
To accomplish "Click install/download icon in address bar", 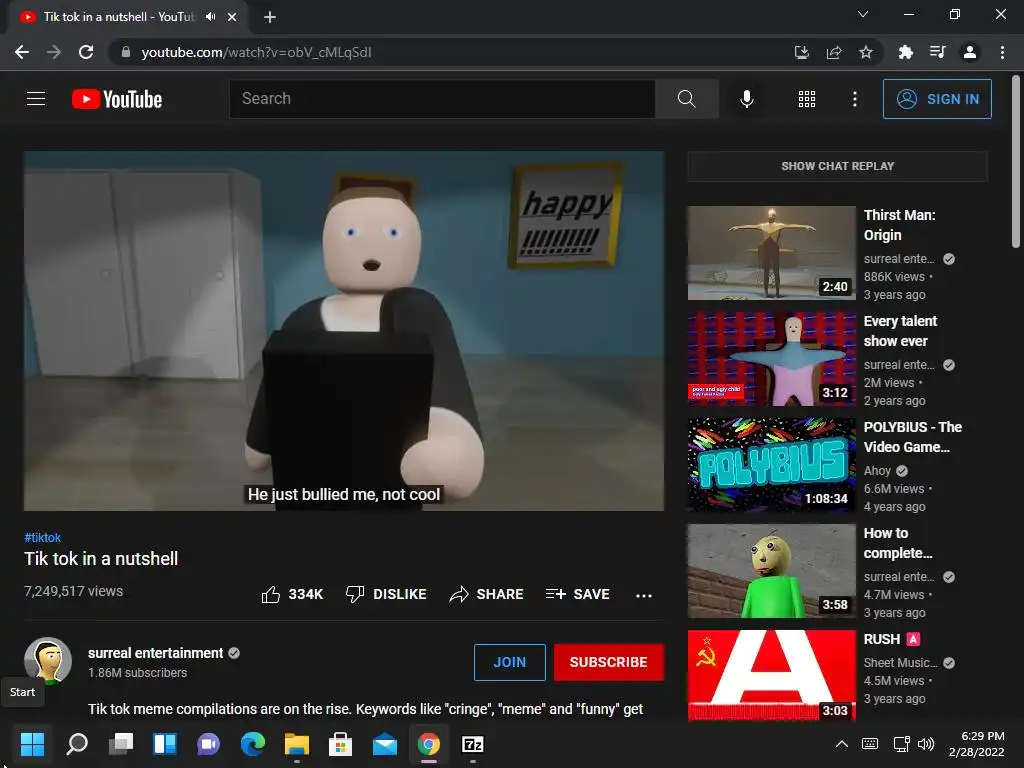I will 801,52.
